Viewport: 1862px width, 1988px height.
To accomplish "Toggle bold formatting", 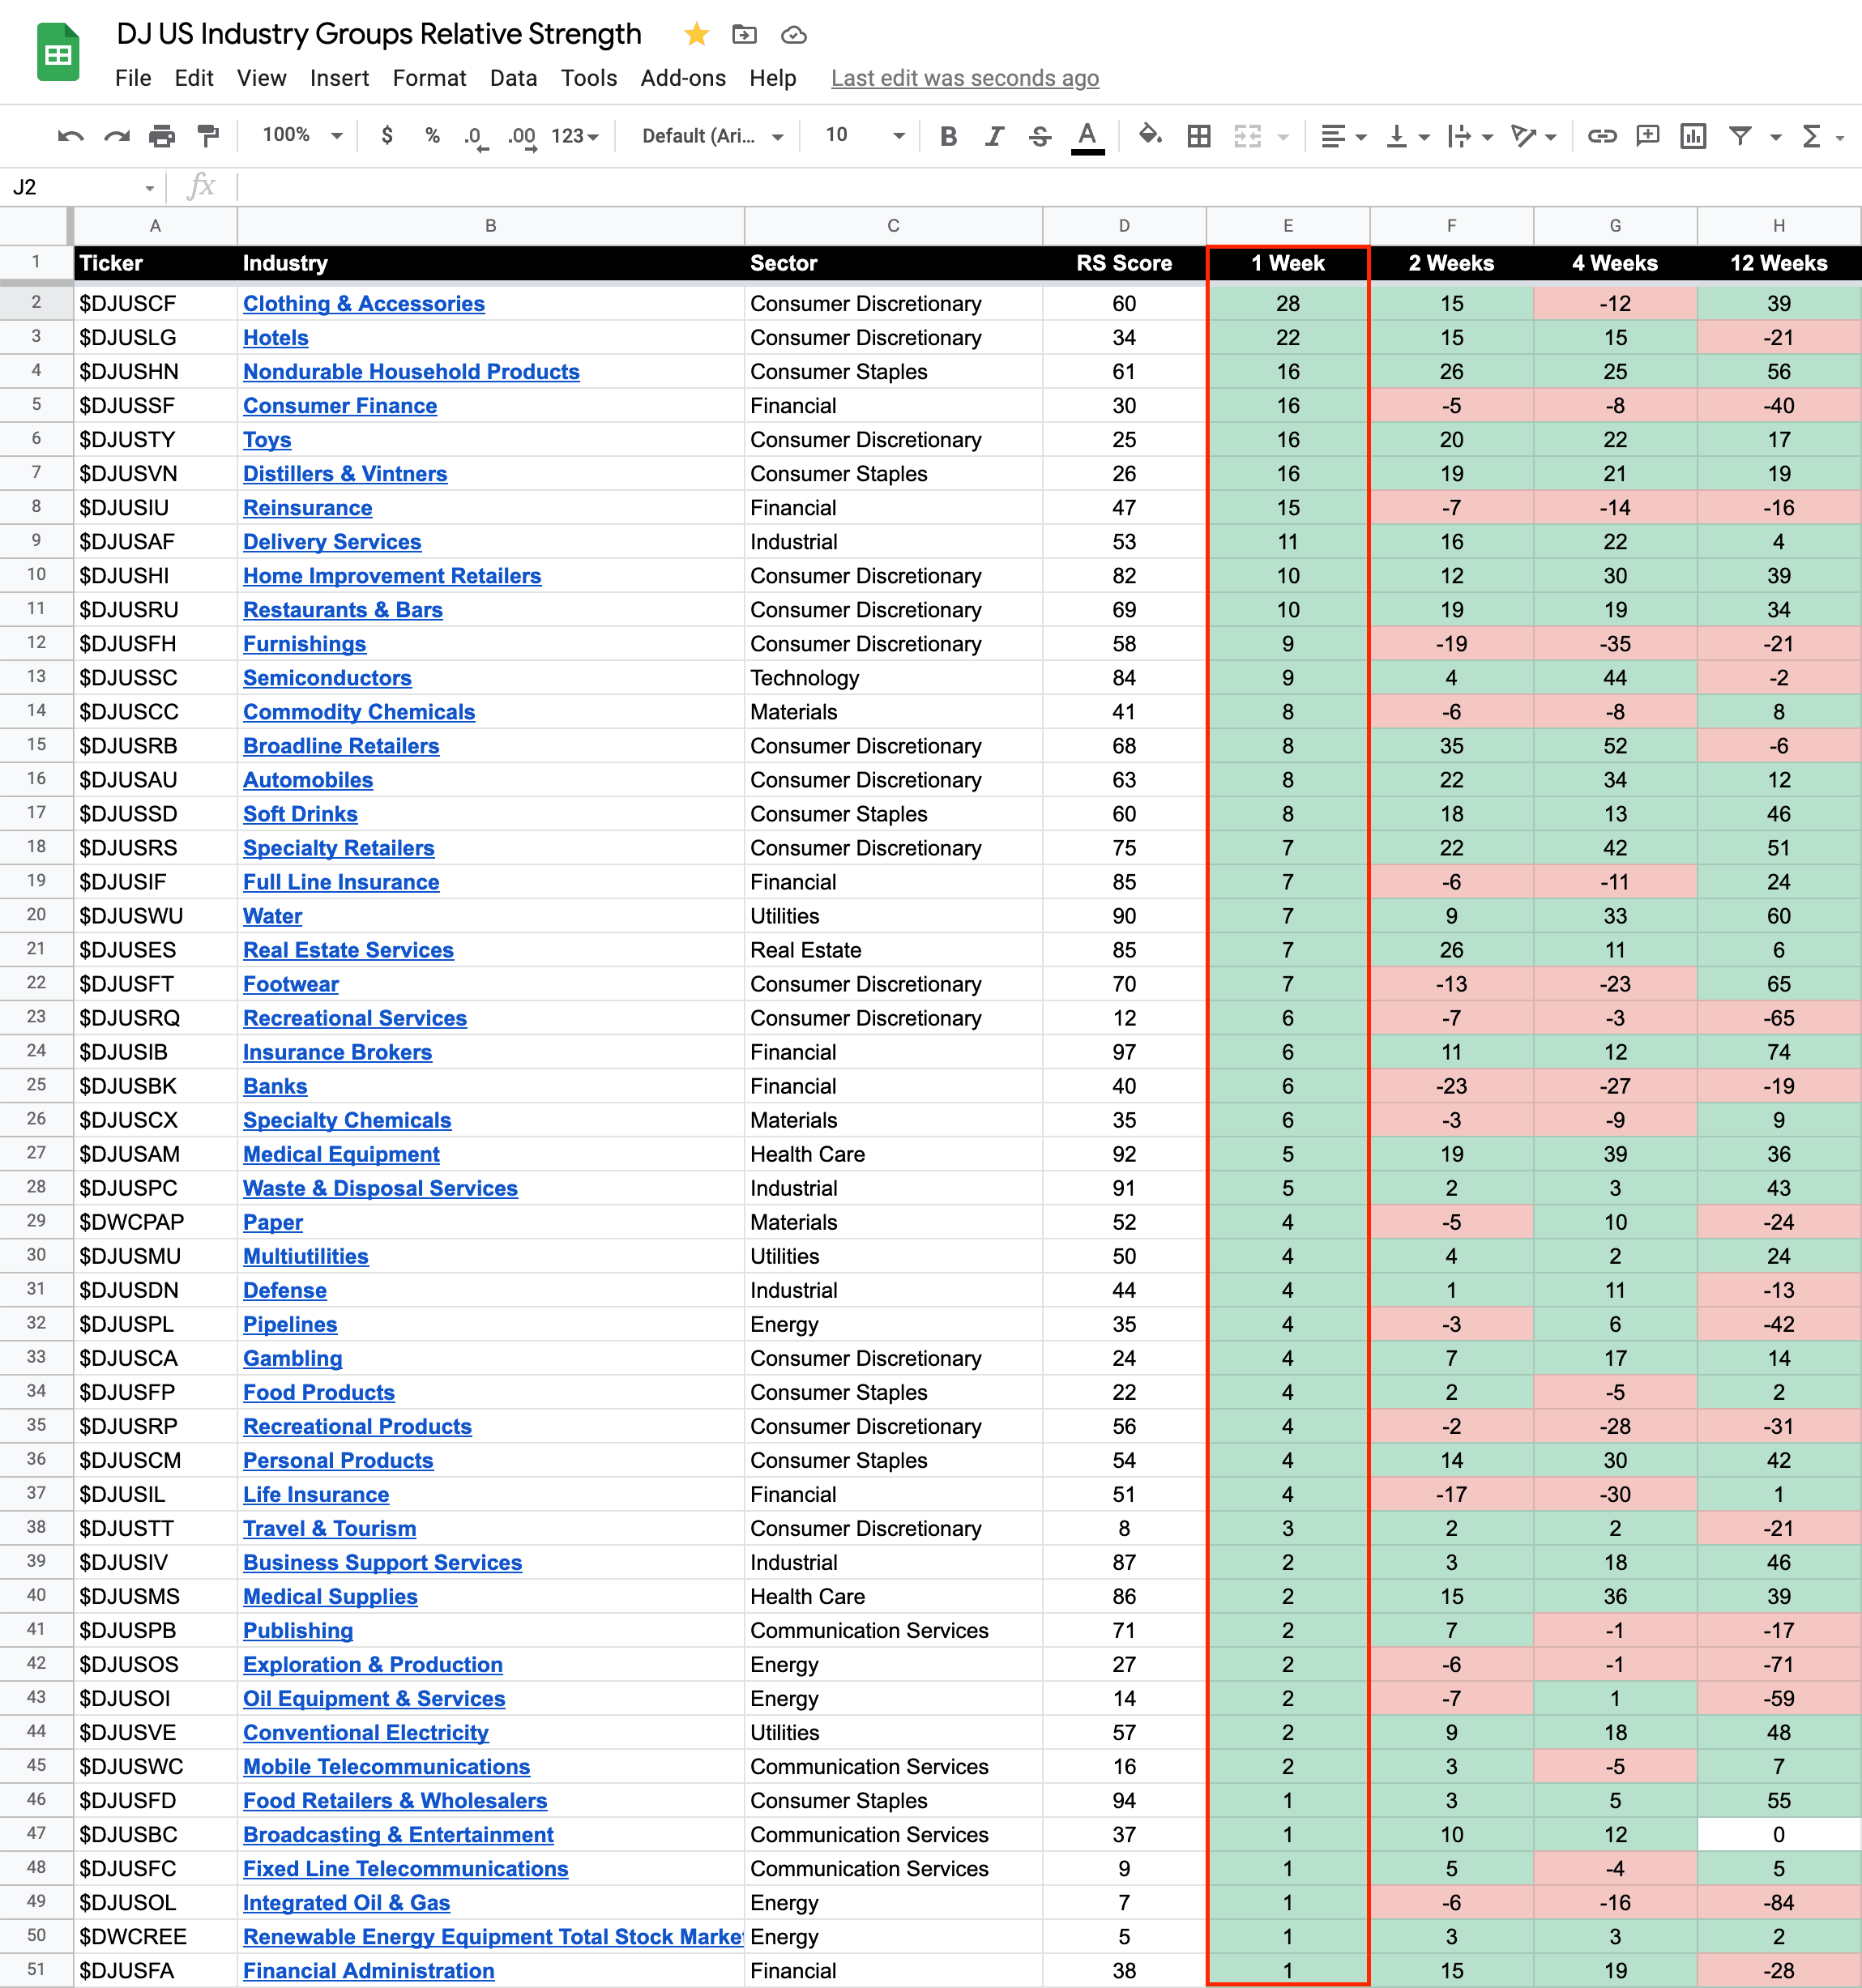I will (x=948, y=136).
